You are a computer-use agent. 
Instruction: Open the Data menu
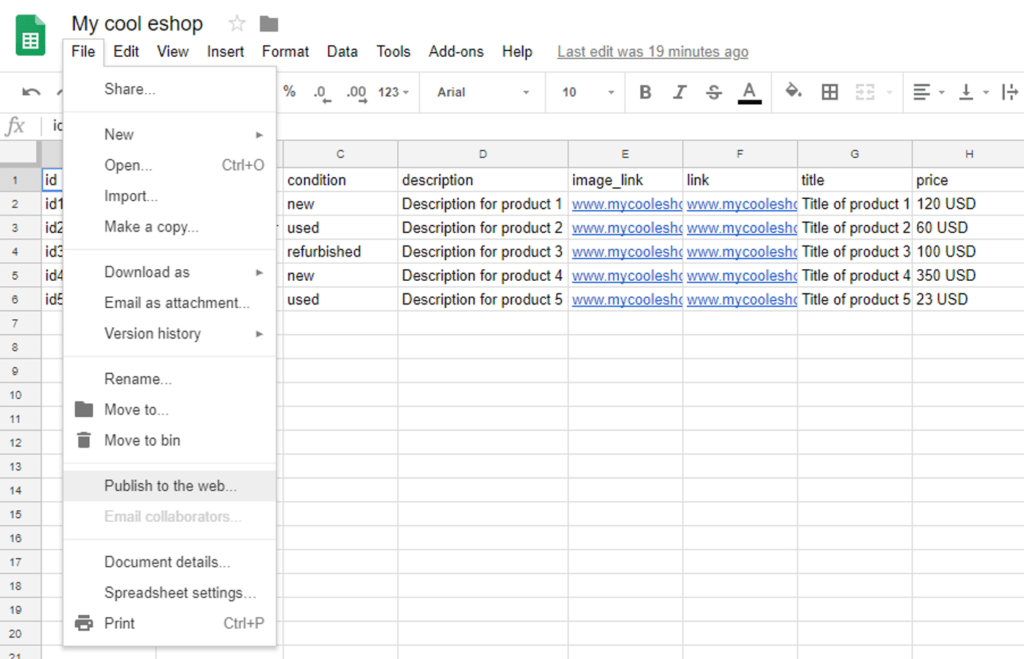coord(342,52)
